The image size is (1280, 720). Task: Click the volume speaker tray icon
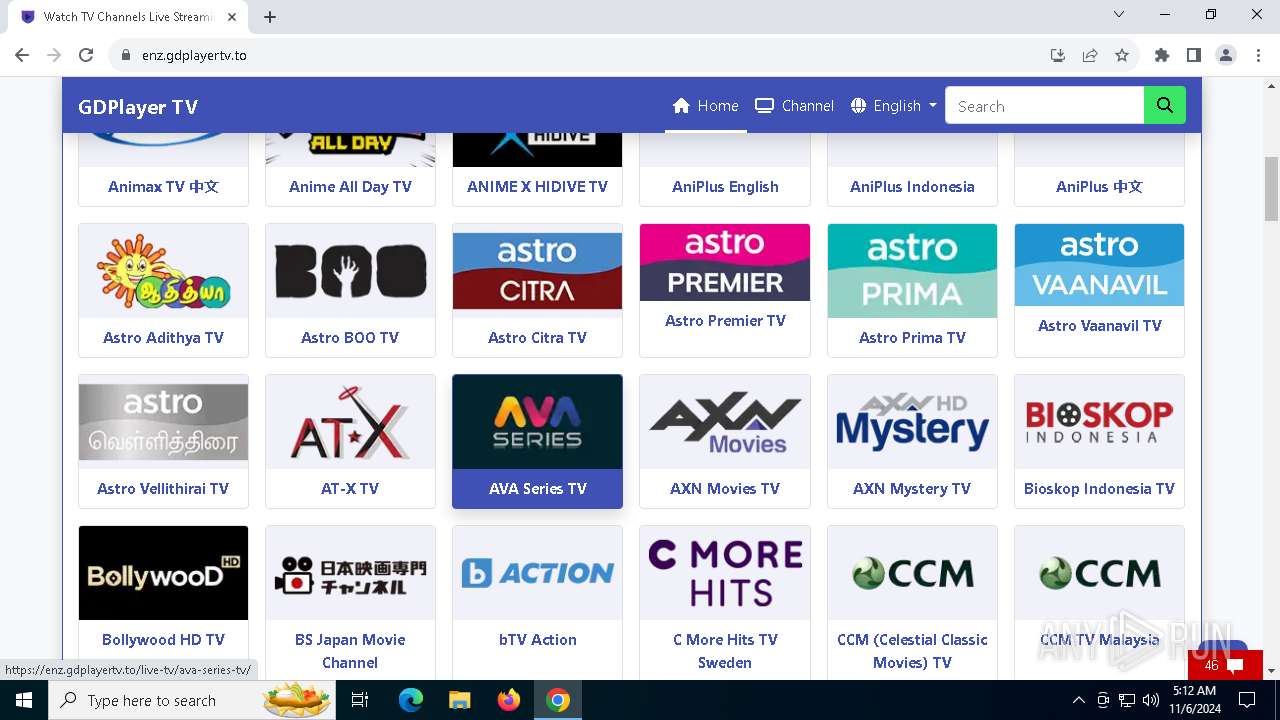tap(1151, 700)
